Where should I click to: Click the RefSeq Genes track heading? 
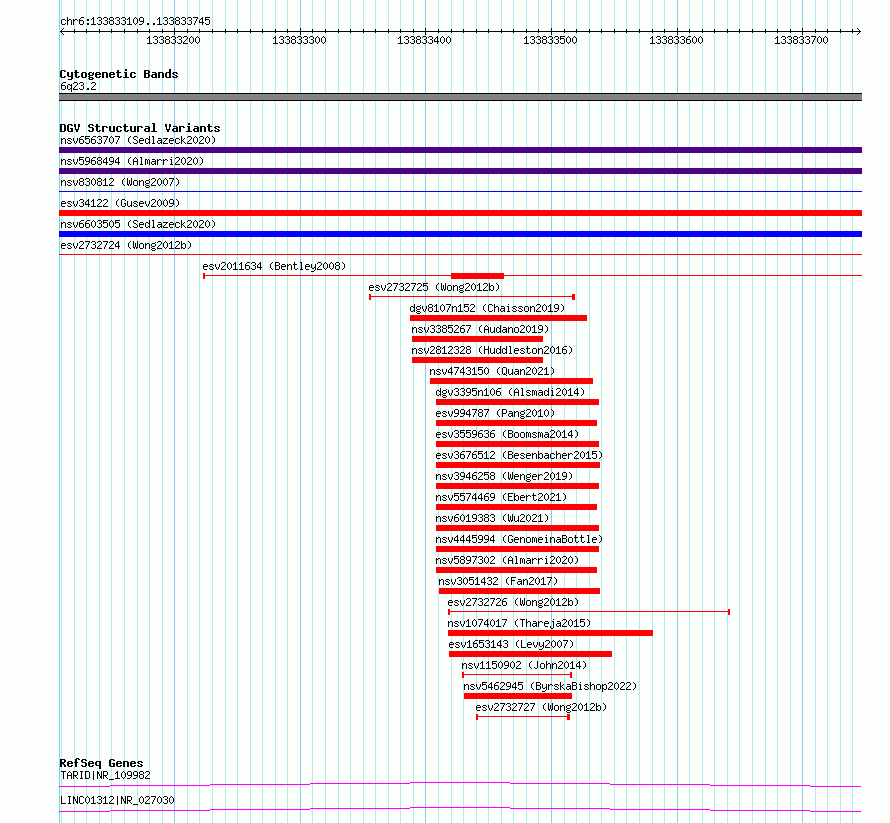point(101,763)
